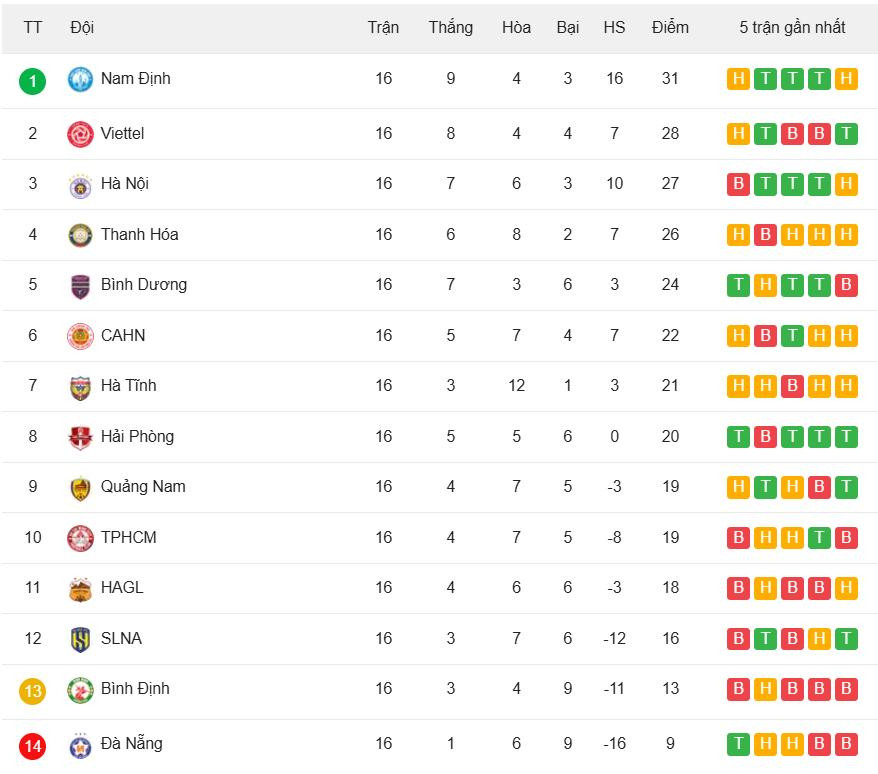Click the SLNA club crest
The image size is (878, 774).
pos(80,639)
